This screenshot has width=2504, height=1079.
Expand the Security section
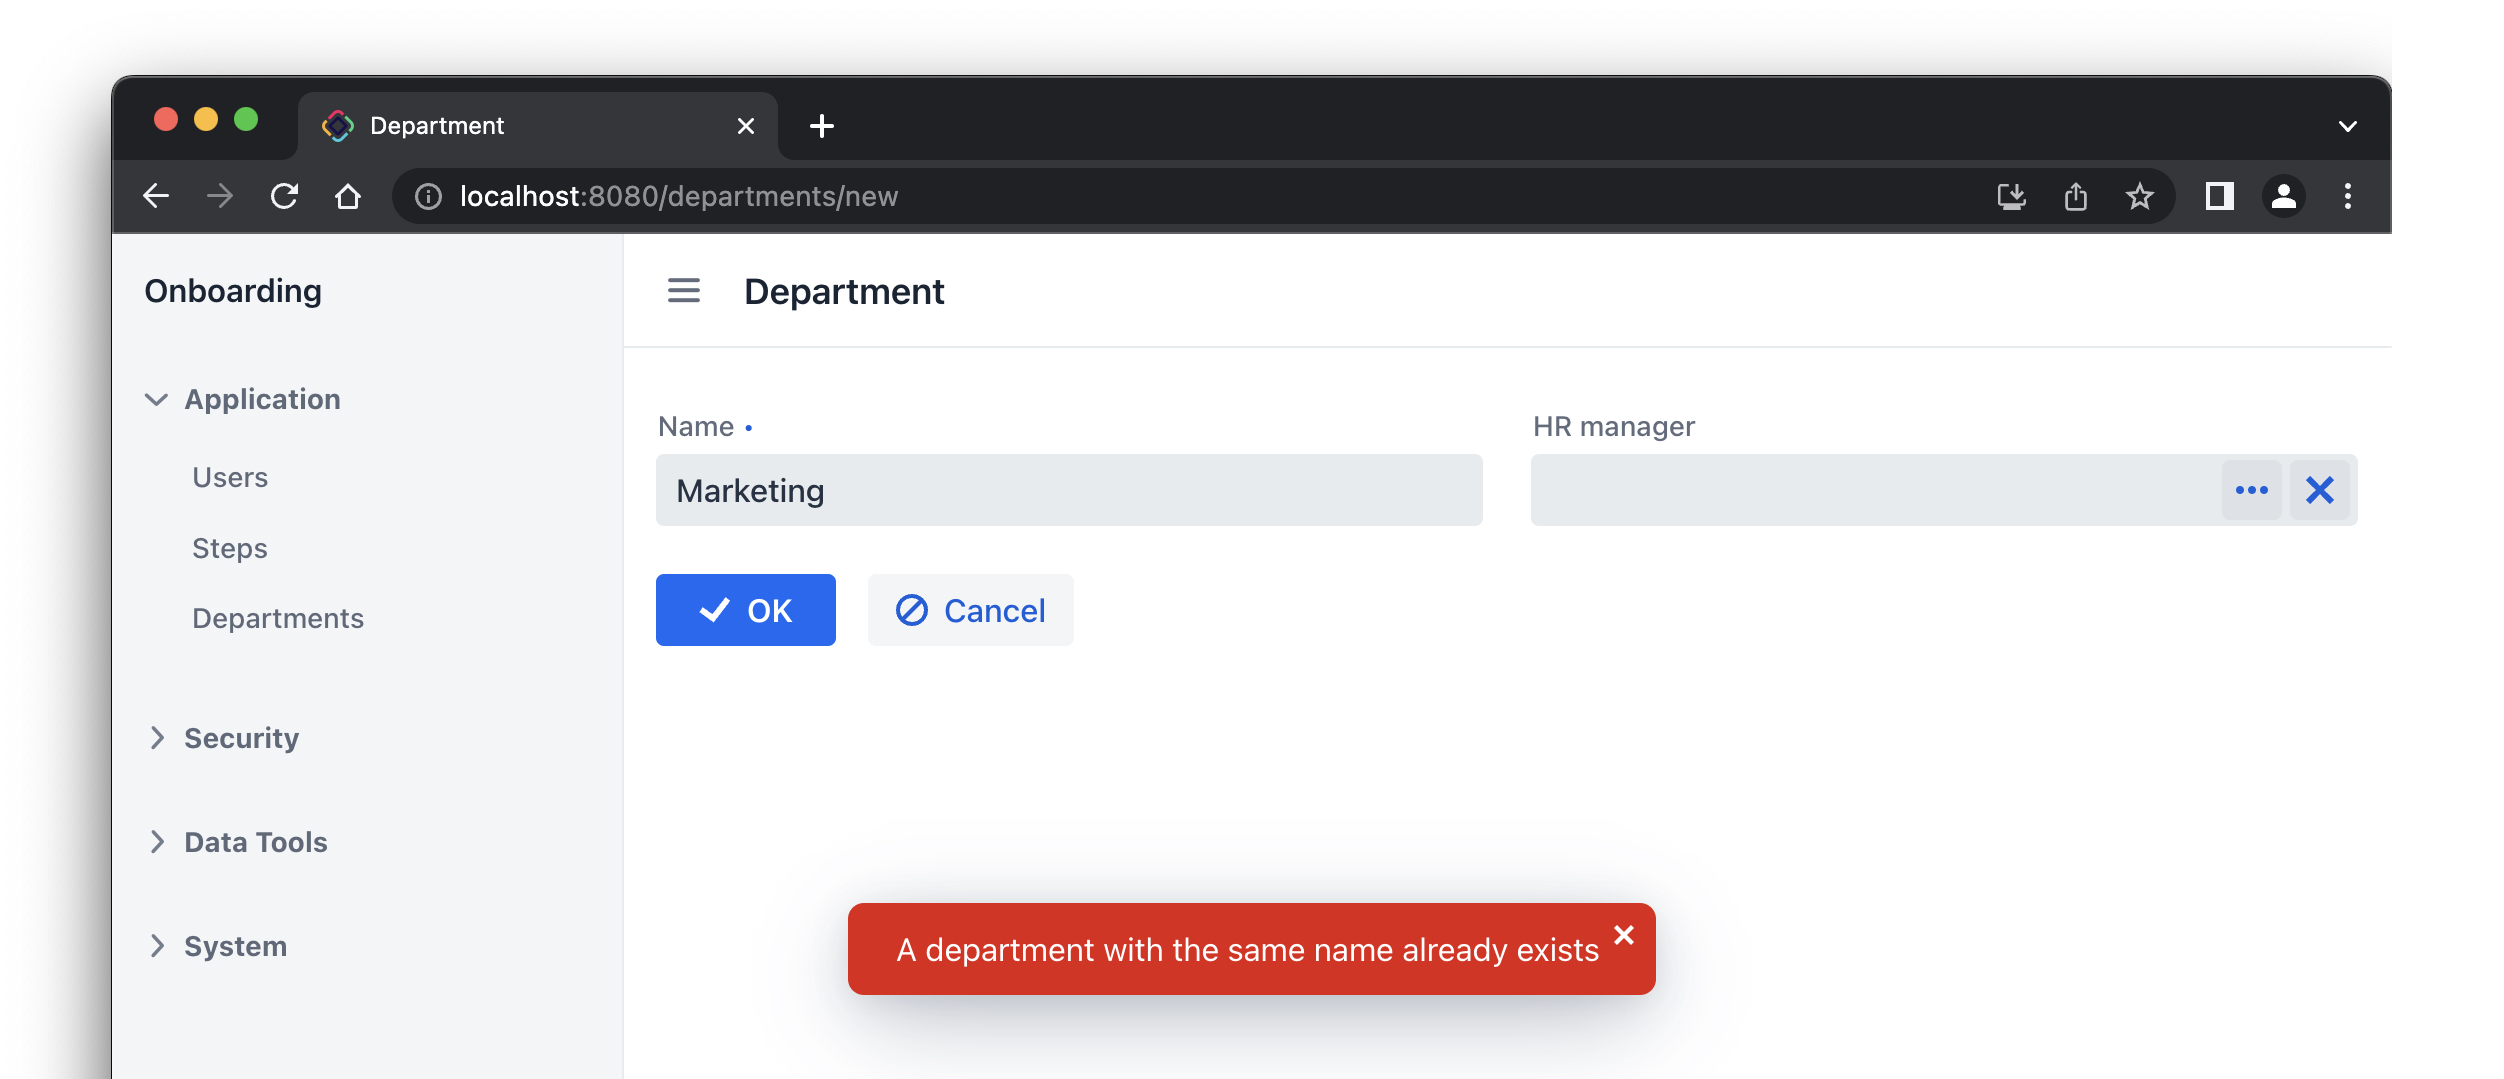pyautogui.click(x=240, y=738)
